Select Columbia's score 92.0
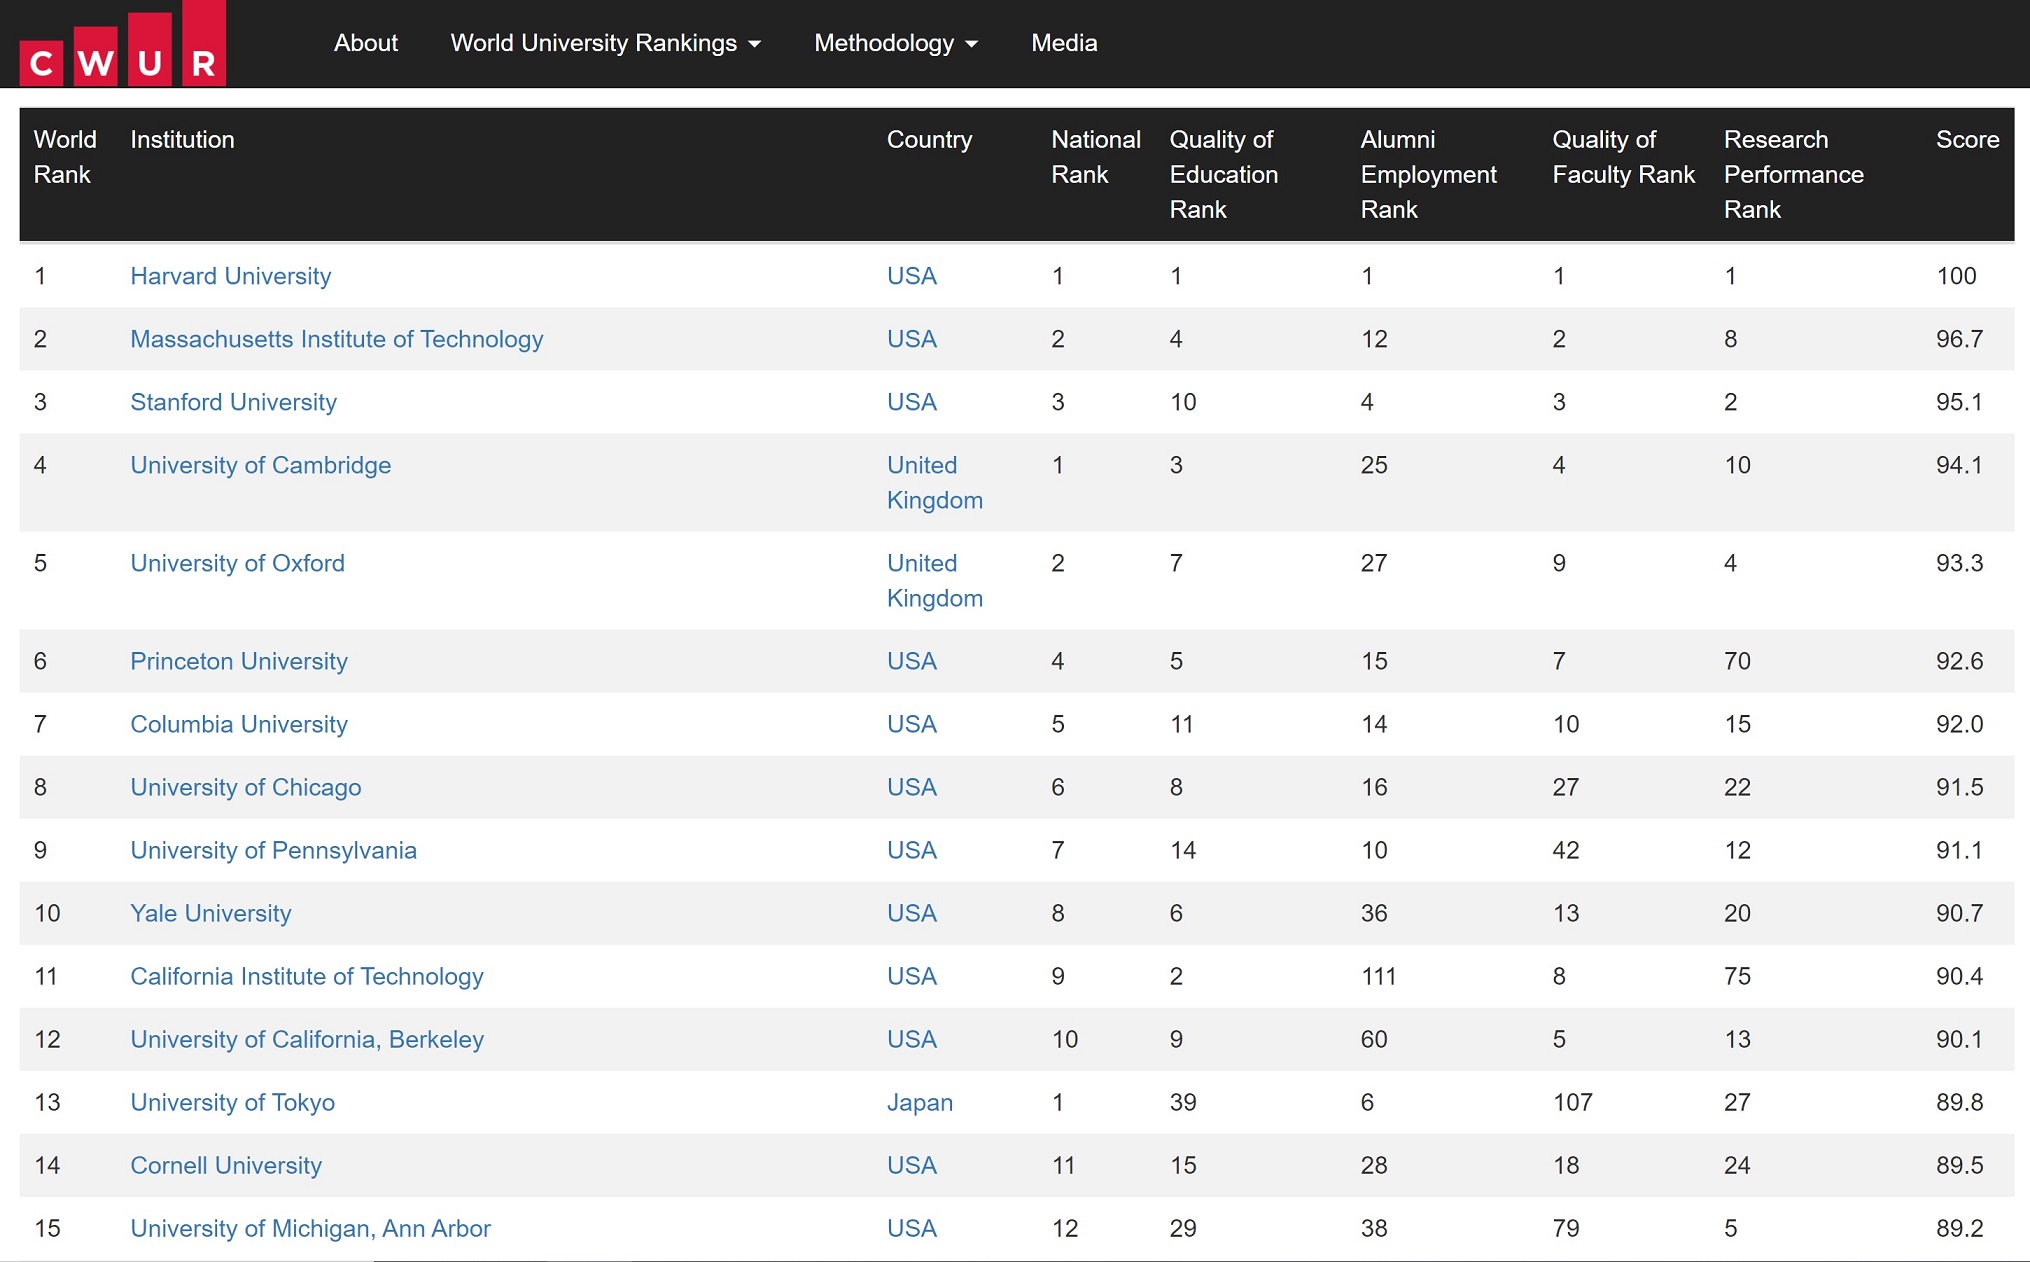Viewport: 2030px width, 1262px height. (1960, 724)
